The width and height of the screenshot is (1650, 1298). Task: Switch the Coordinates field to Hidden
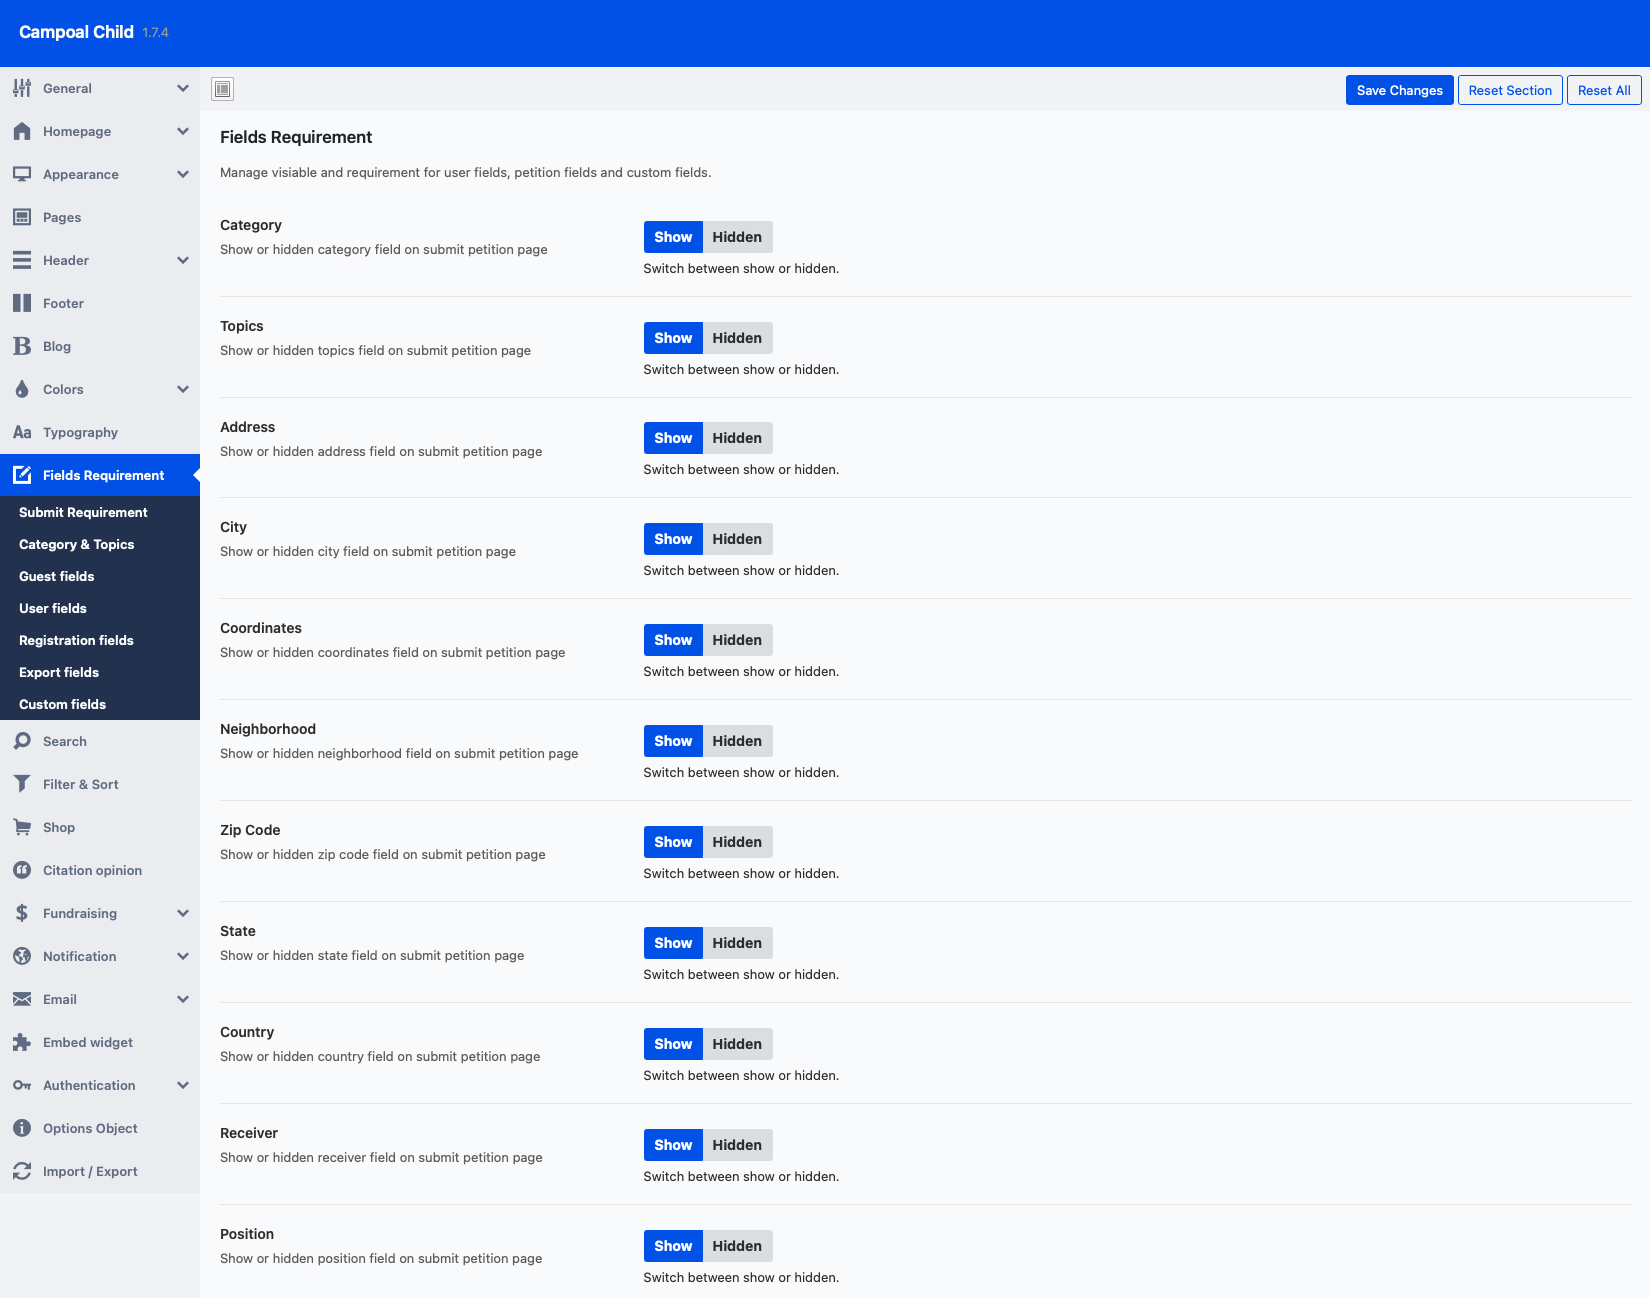point(737,640)
